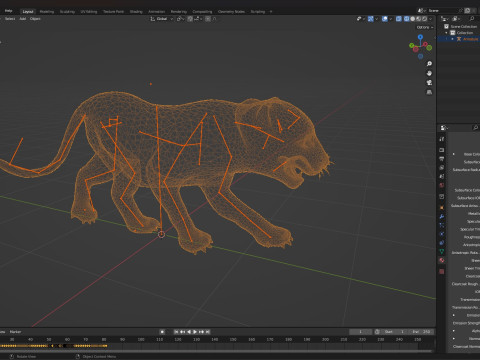Open the Options dropdown in viewport

point(425,27)
